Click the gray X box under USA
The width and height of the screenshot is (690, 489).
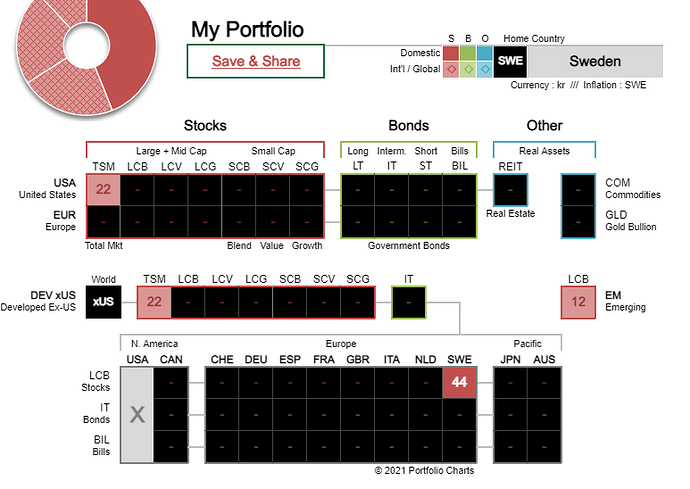click(137, 414)
